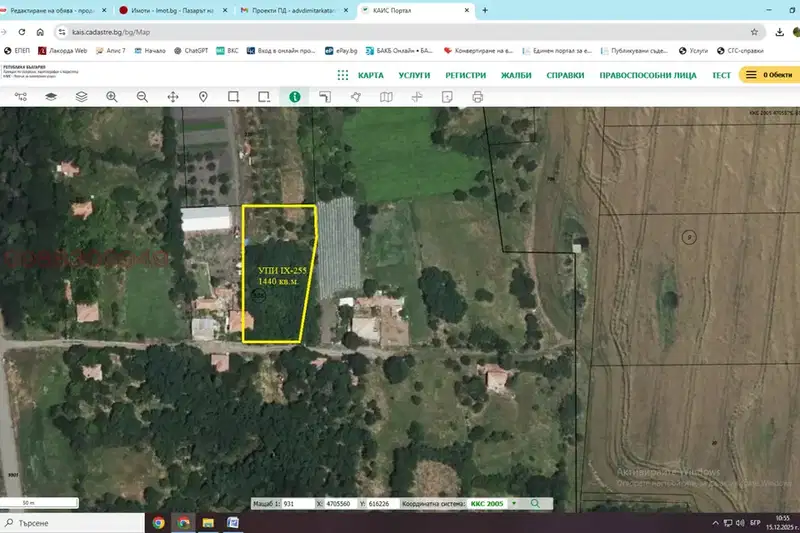
Task: Open the Word icon in taskbar
Action: tap(233, 523)
